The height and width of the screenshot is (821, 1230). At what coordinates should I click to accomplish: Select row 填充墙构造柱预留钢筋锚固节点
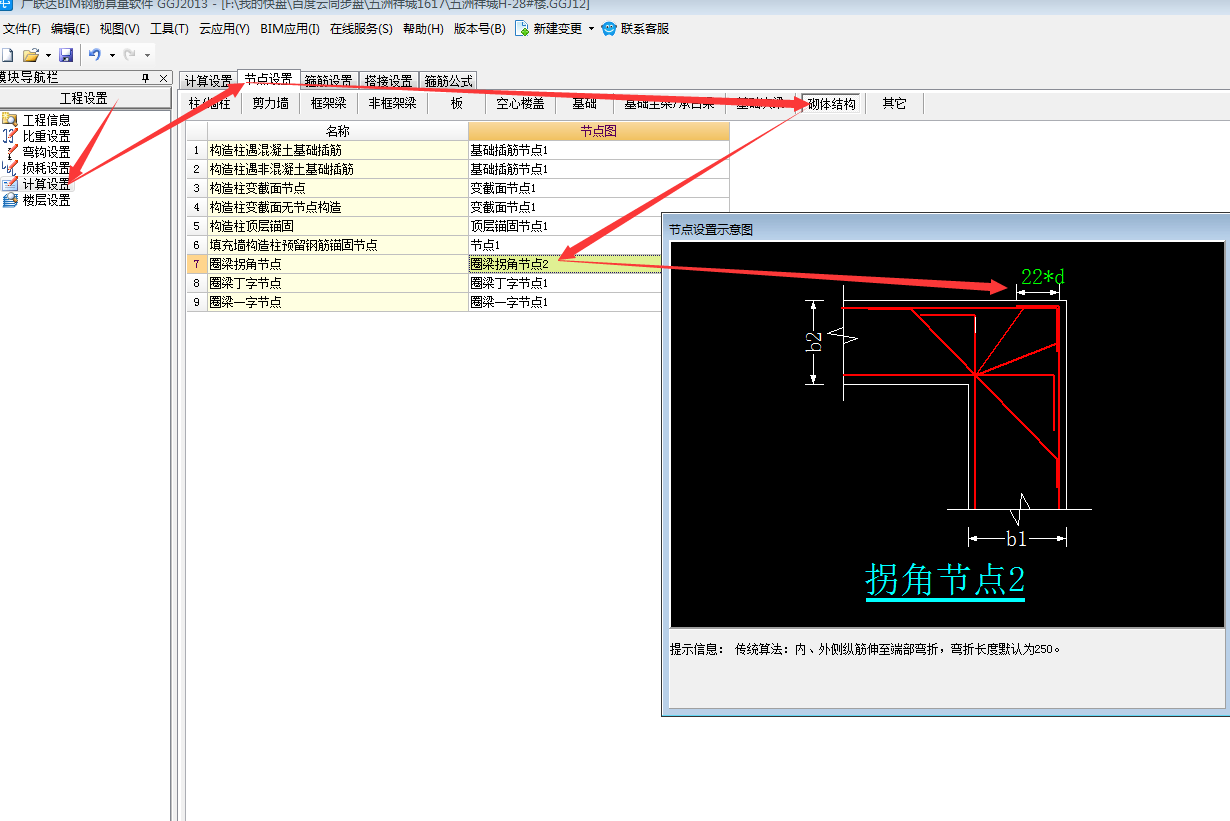(x=337, y=245)
